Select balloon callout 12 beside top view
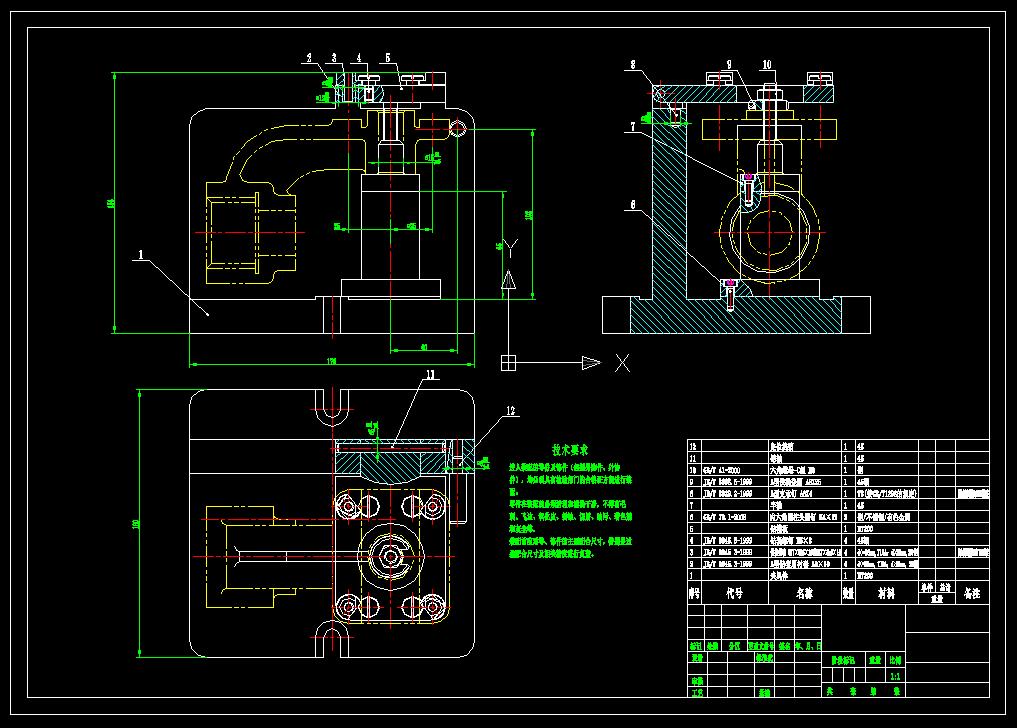This screenshot has height=728, width=1017. 511,411
